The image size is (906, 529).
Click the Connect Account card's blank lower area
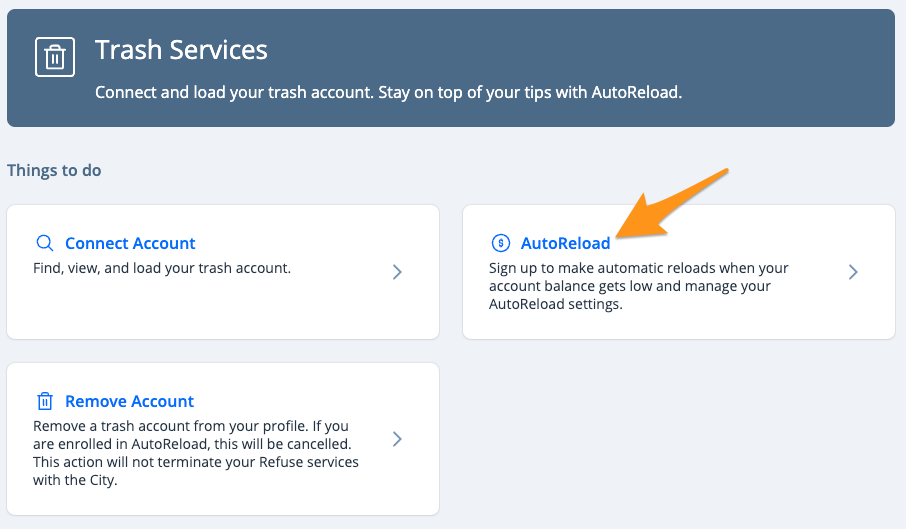[223, 309]
